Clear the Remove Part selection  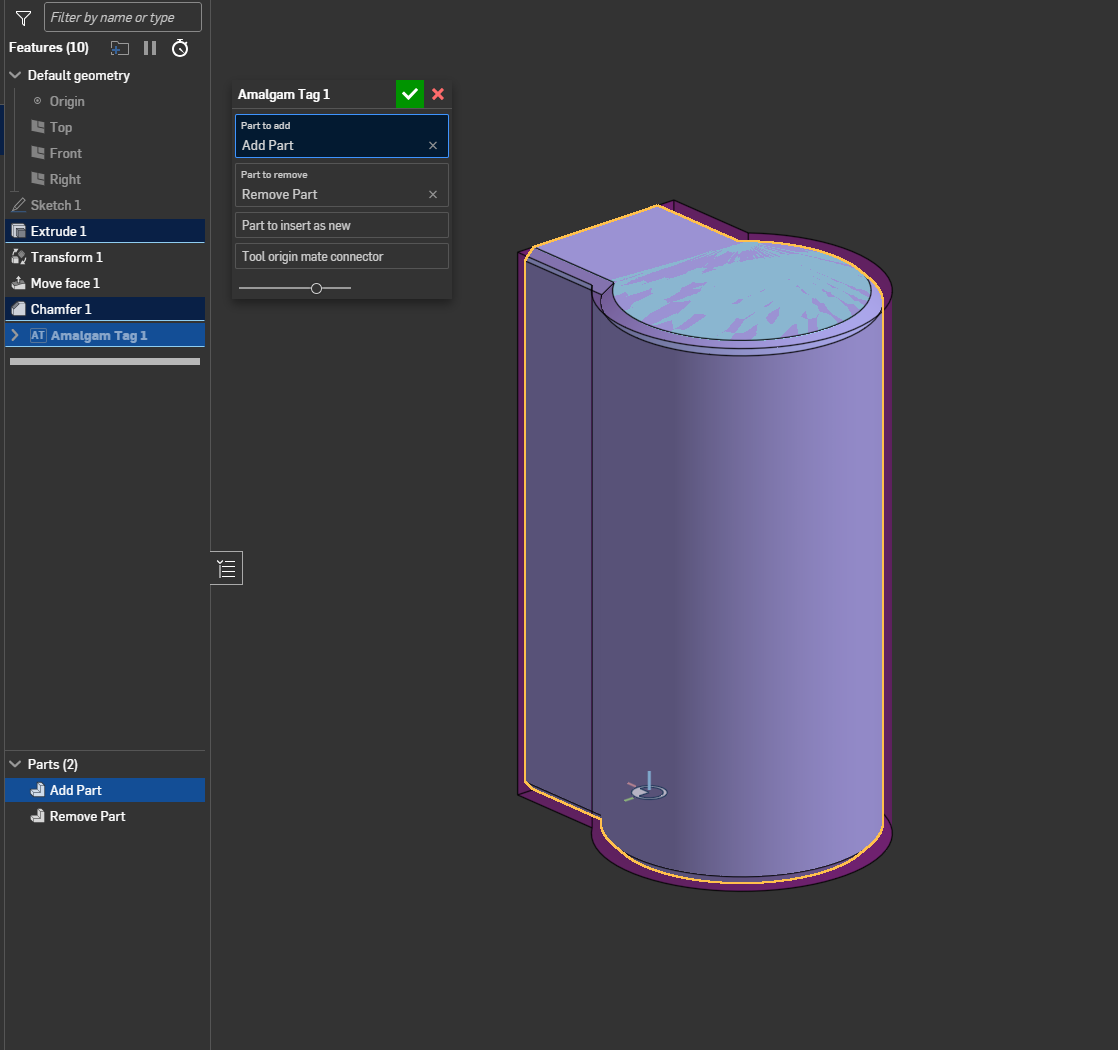433,194
